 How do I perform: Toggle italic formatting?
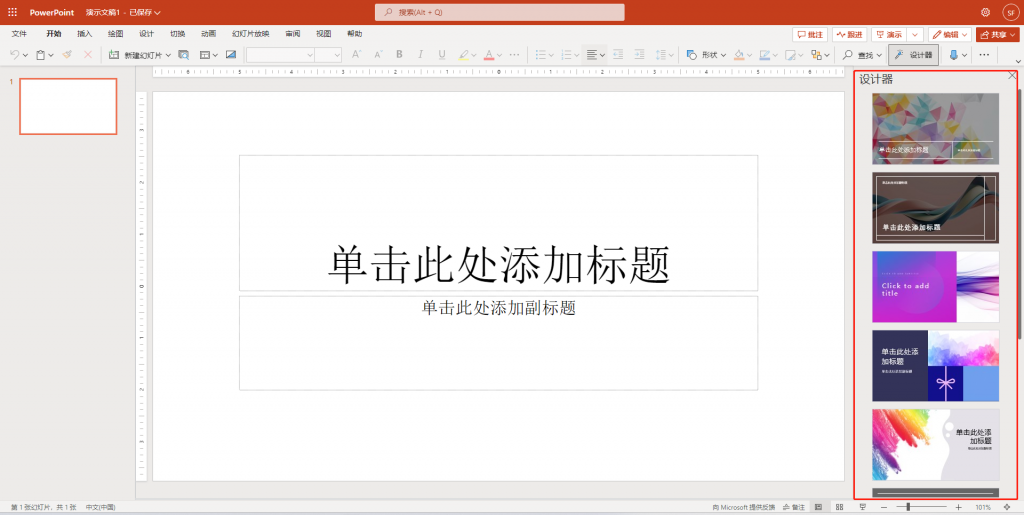tap(421, 55)
